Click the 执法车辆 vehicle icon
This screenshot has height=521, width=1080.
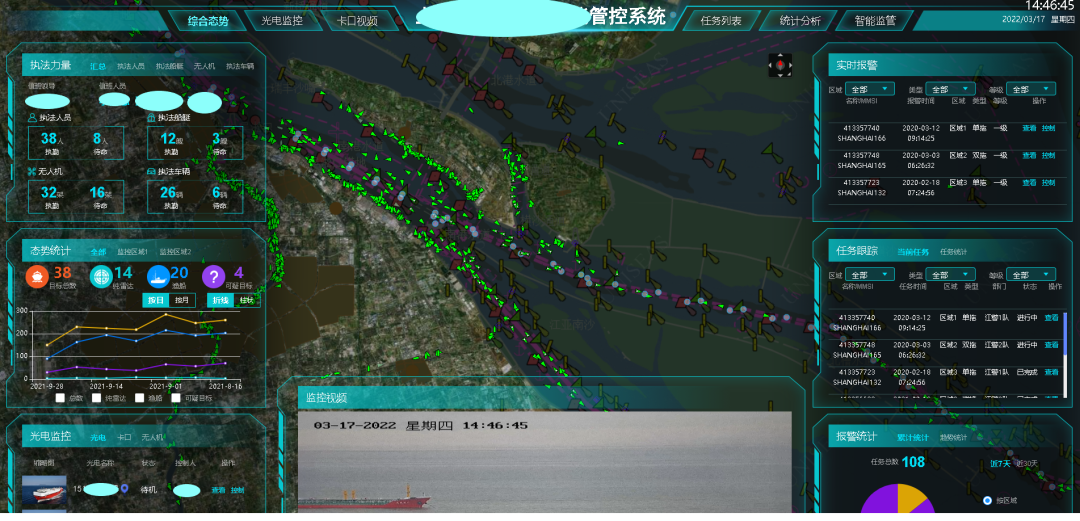point(150,172)
